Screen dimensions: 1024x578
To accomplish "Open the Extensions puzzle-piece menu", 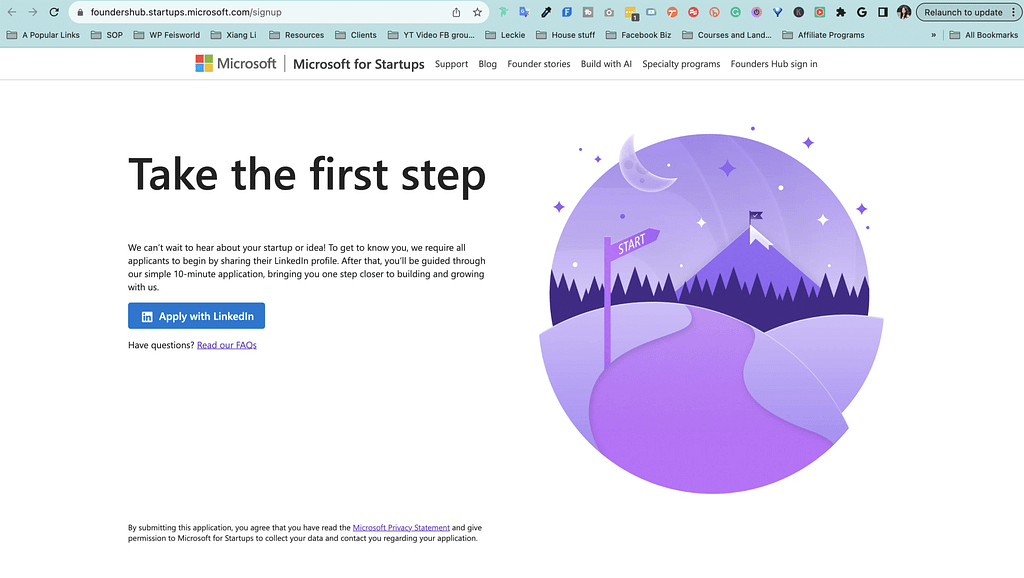I will [840, 12].
